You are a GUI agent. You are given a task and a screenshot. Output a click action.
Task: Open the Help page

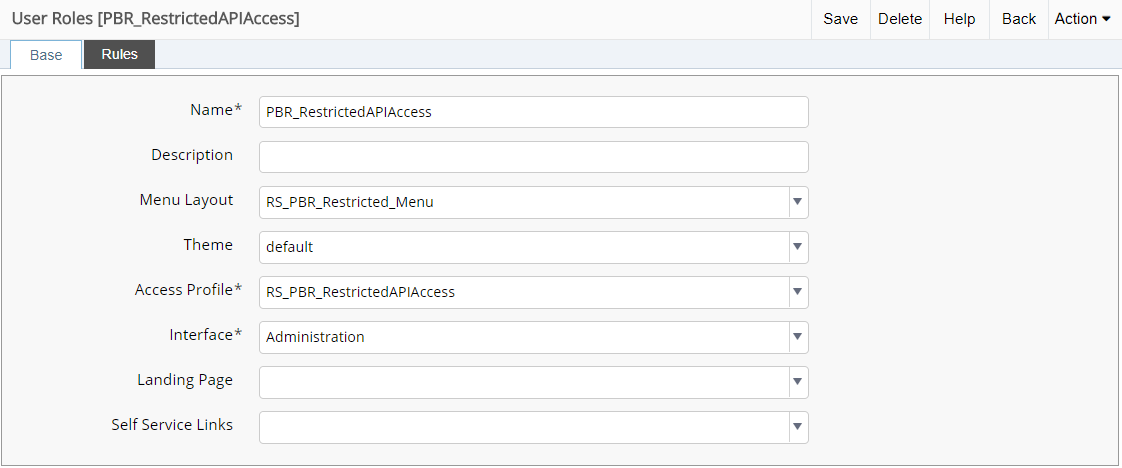[959, 19]
